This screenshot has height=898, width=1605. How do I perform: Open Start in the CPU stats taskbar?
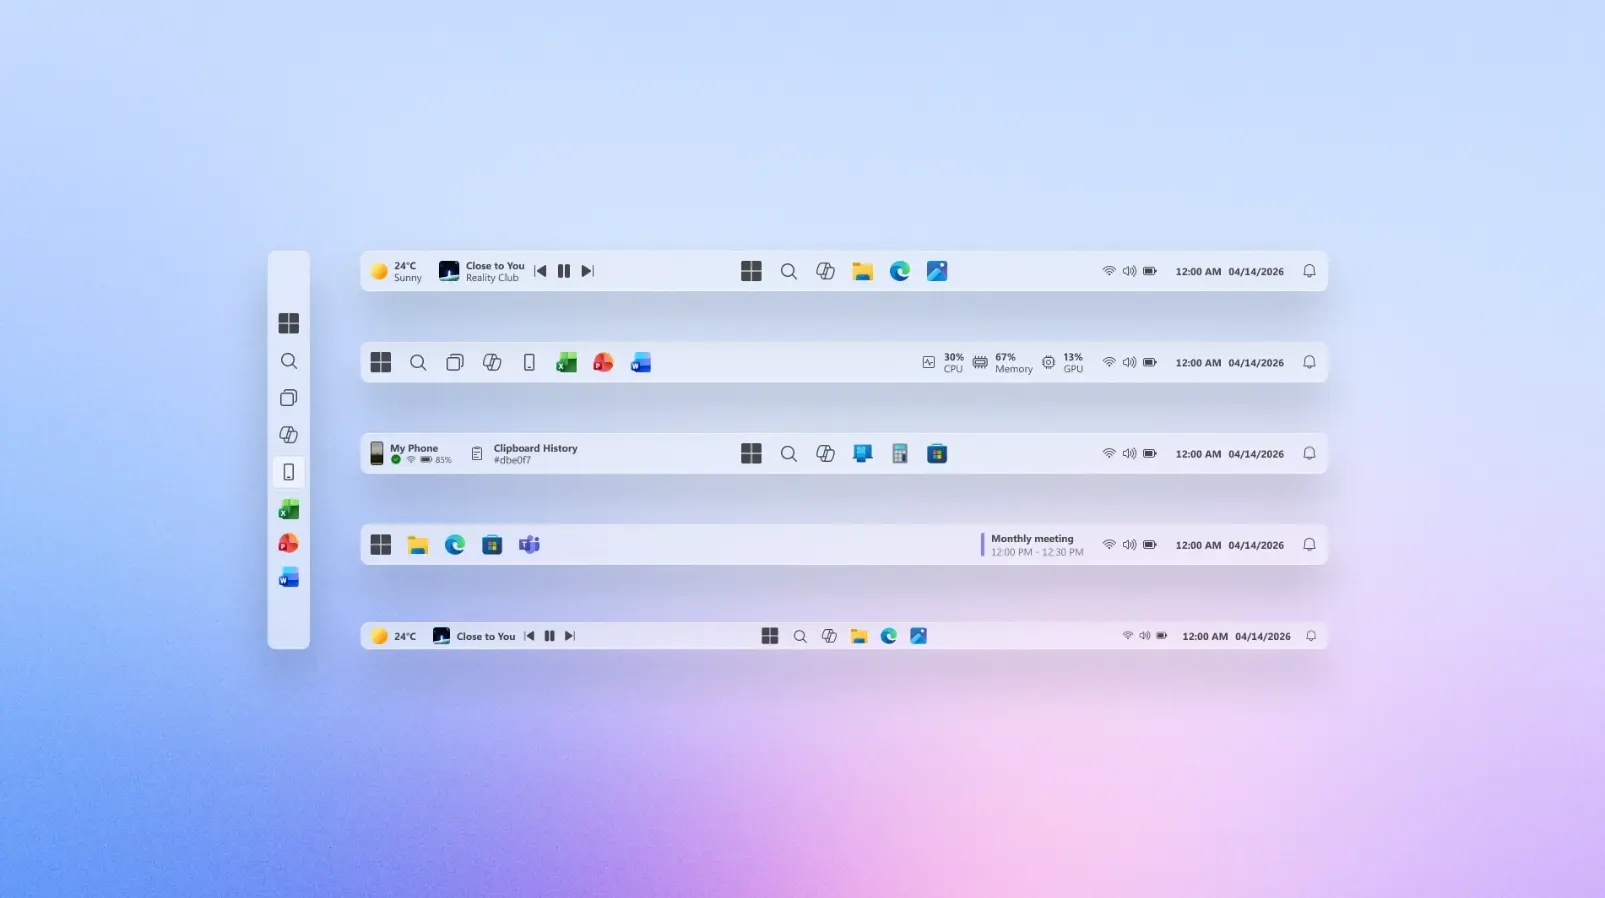tap(381, 362)
